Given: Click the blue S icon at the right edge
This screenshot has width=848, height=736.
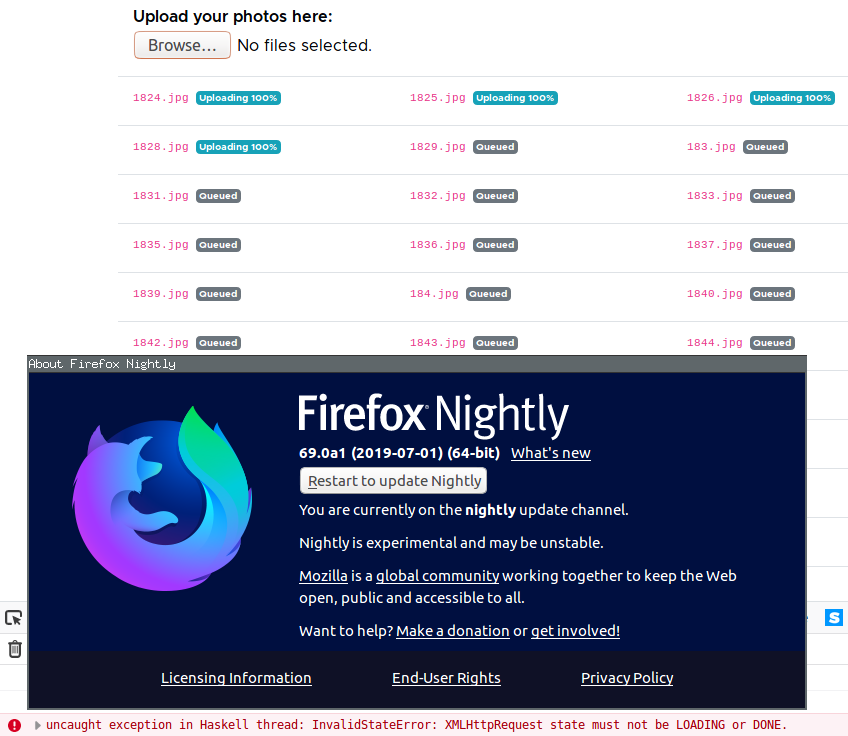Looking at the screenshot, I should click(834, 618).
